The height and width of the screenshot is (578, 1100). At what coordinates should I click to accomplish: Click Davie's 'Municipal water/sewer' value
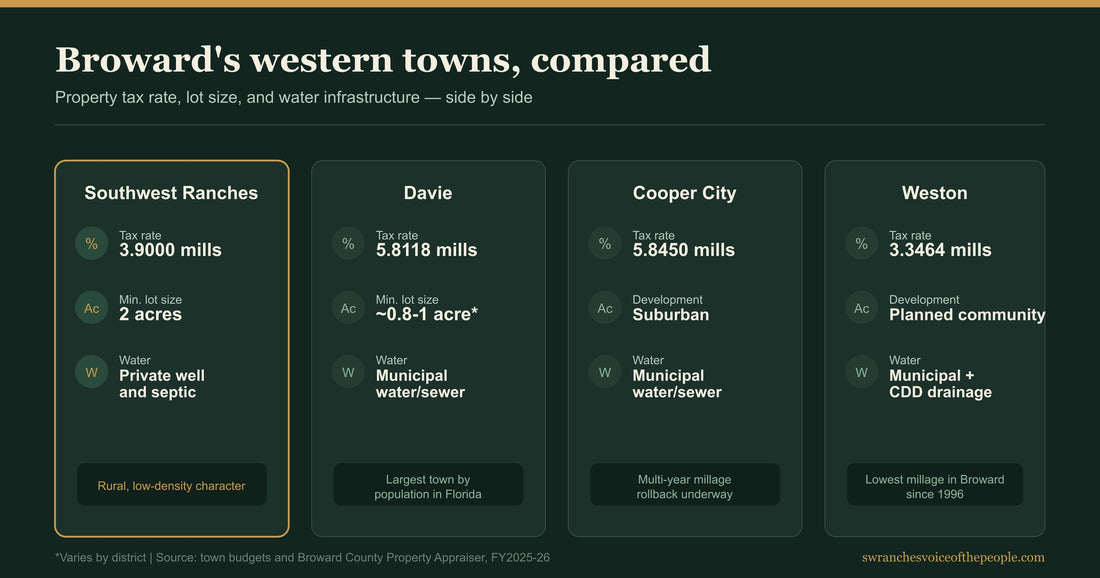420,384
